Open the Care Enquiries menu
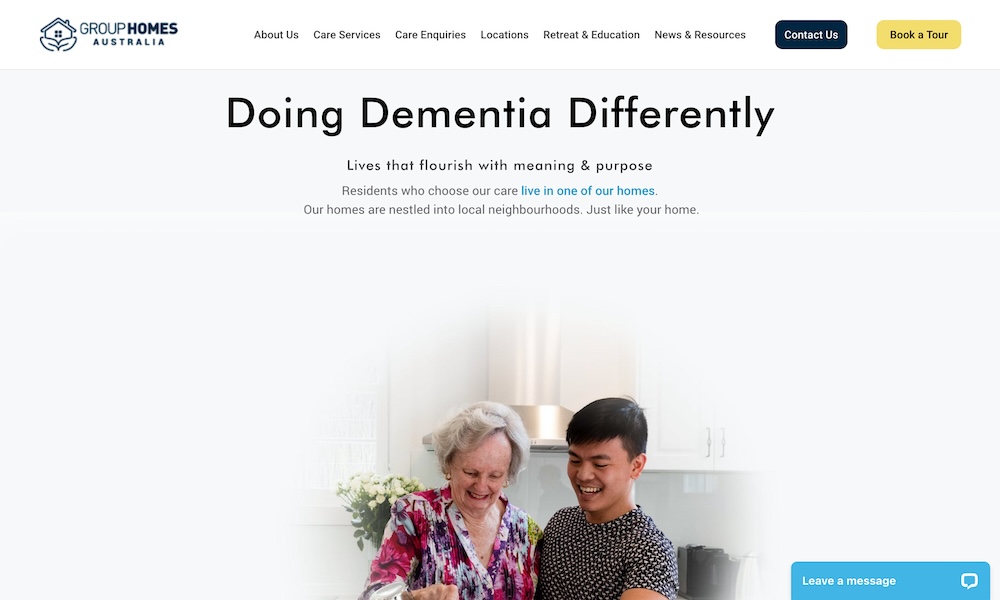This screenshot has width=1000, height=600. (x=430, y=34)
